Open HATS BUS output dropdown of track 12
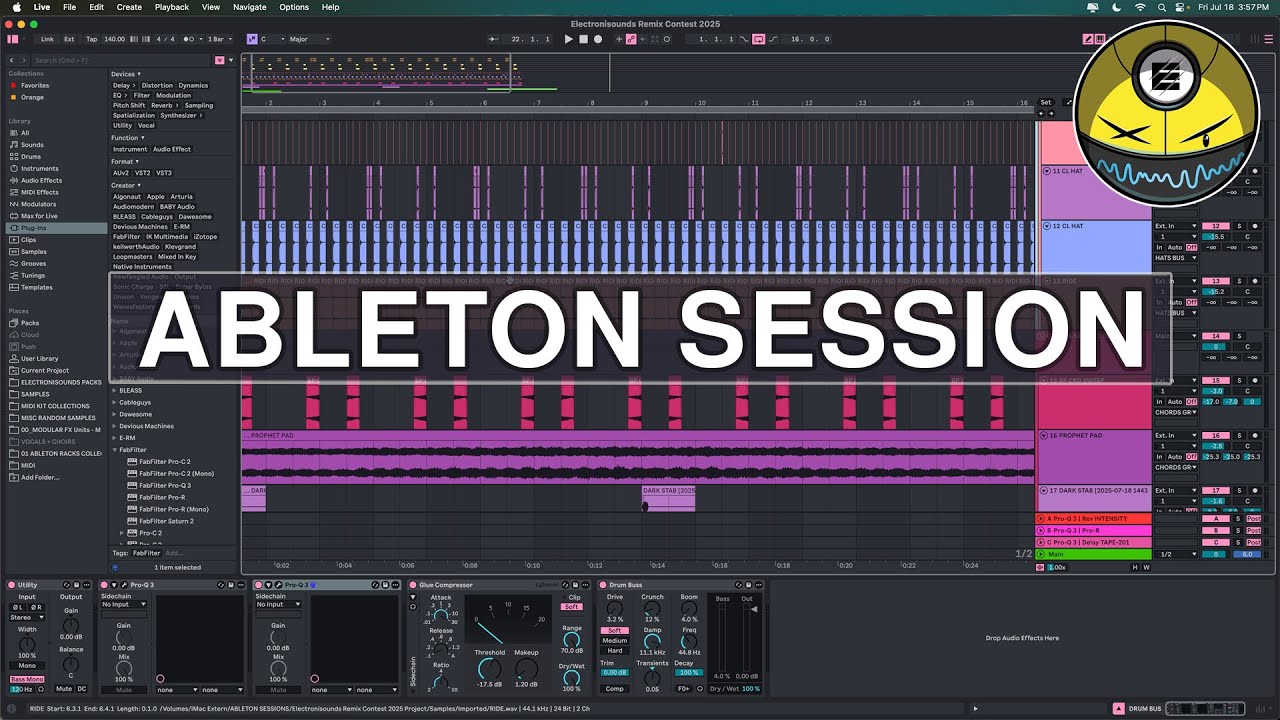 point(1176,258)
